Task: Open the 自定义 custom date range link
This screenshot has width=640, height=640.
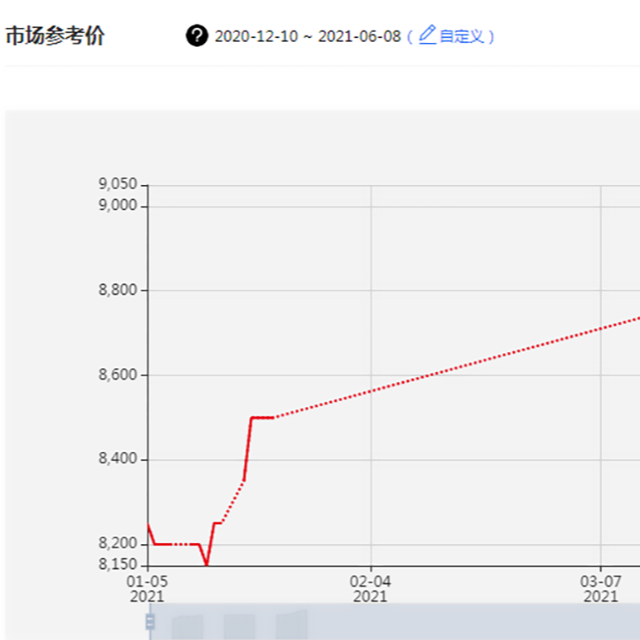Action: point(462,36)
